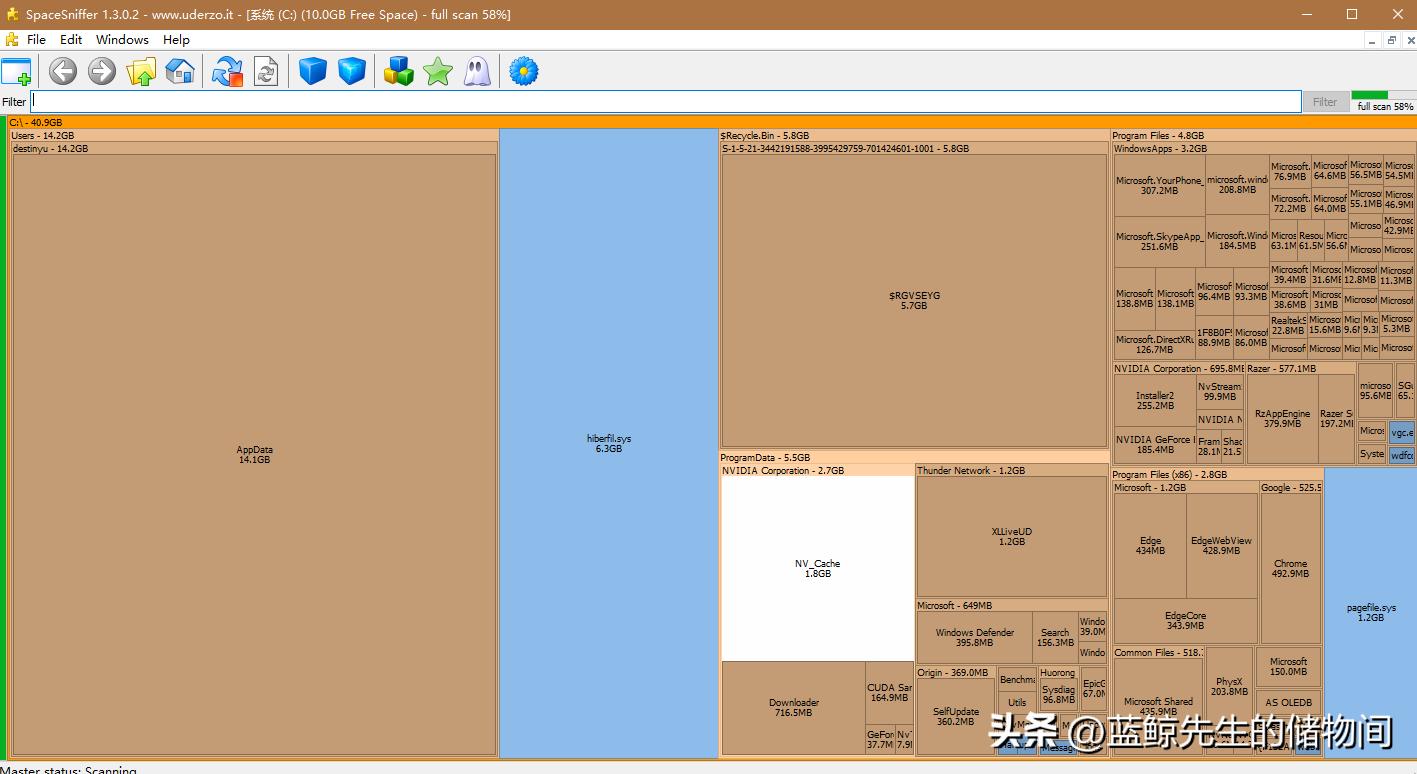The image size is (1417, 774).
Task: Open Configuration with the blue flower icon
Action: (523, 71)
